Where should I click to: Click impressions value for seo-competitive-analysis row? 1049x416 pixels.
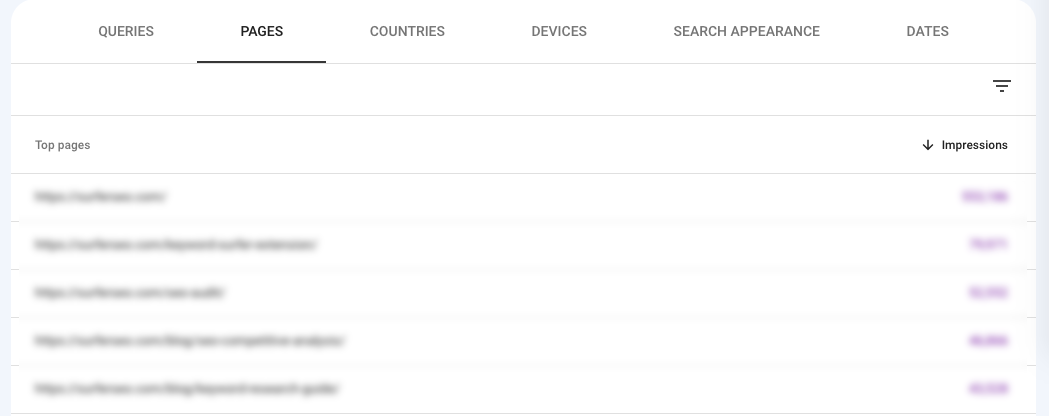click(x=988, y=341)
